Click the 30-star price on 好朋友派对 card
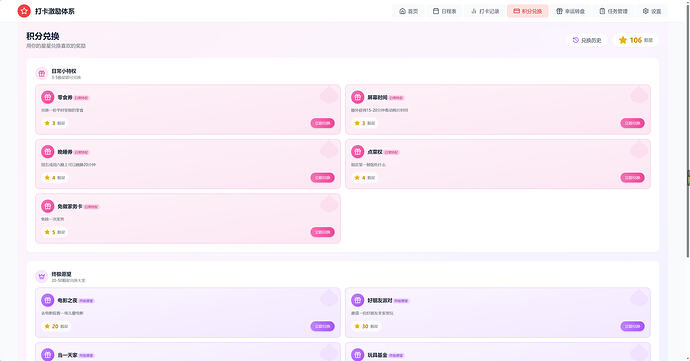 366,326
